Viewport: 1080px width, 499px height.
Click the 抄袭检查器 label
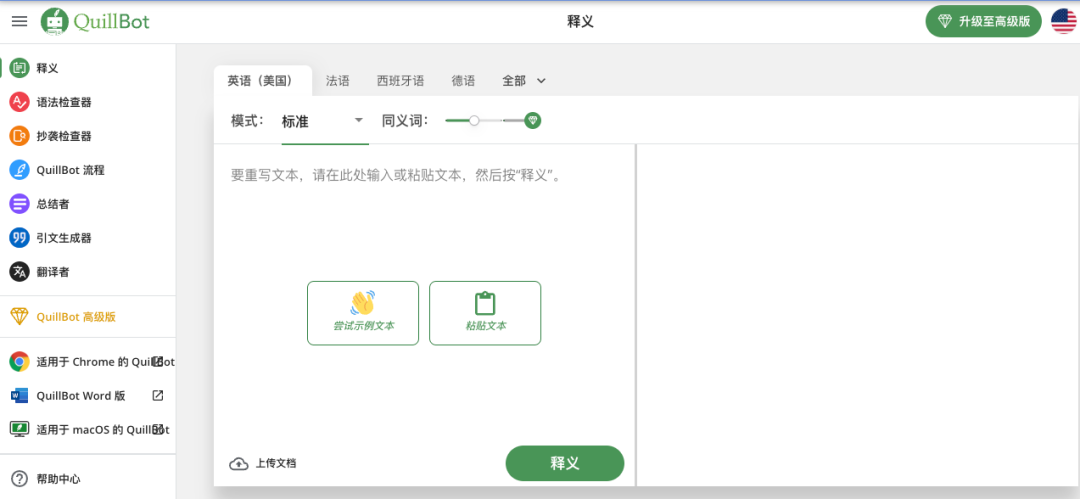coord(64,136)
